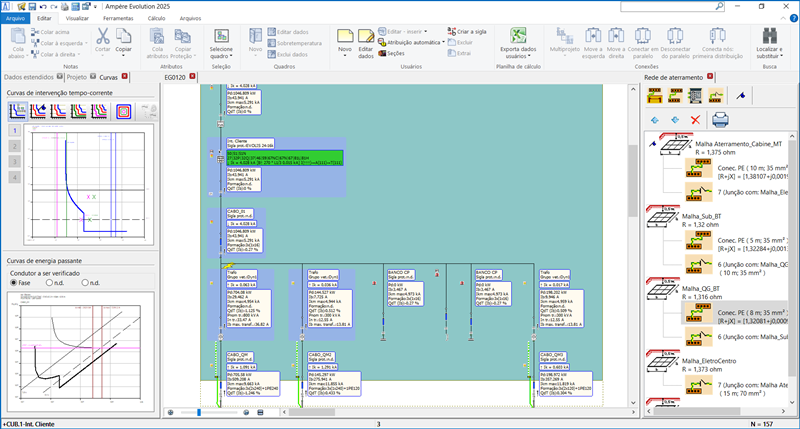Close the Curvas panel tab
This screenshot has width=800, height=429.
point(124,77)
